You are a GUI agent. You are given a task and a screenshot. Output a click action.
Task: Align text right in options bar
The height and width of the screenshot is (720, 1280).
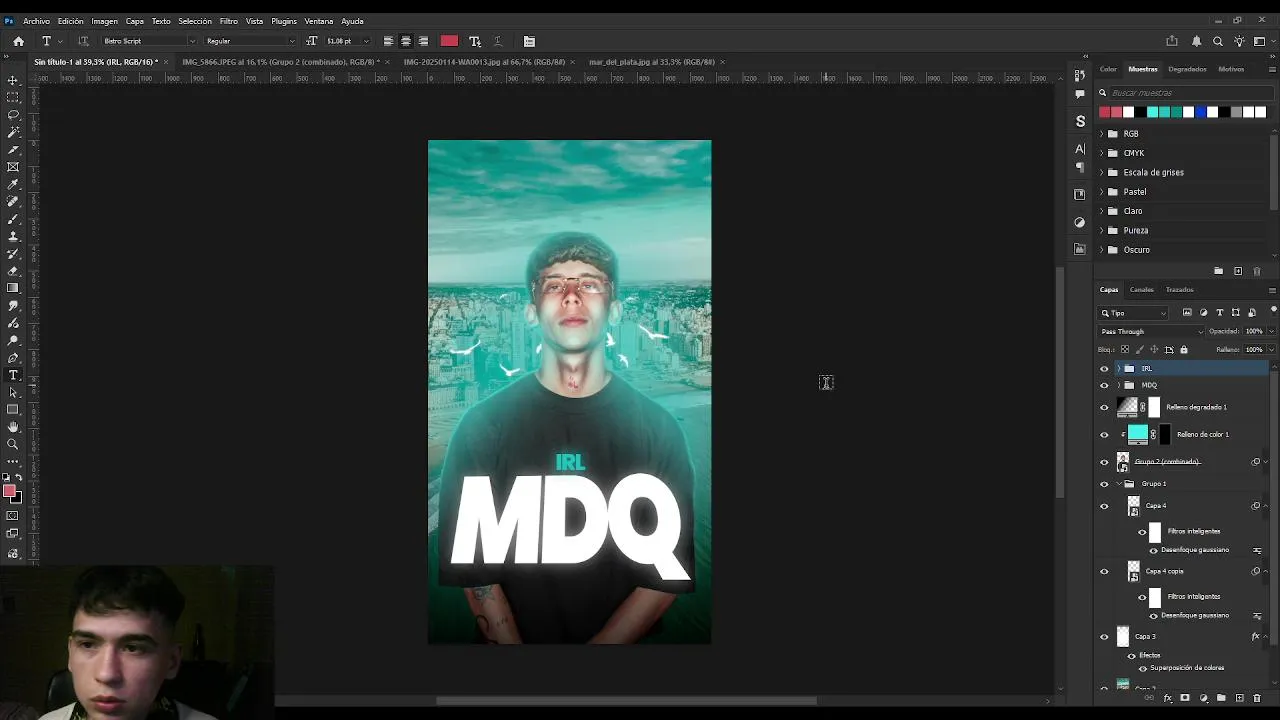423,41
